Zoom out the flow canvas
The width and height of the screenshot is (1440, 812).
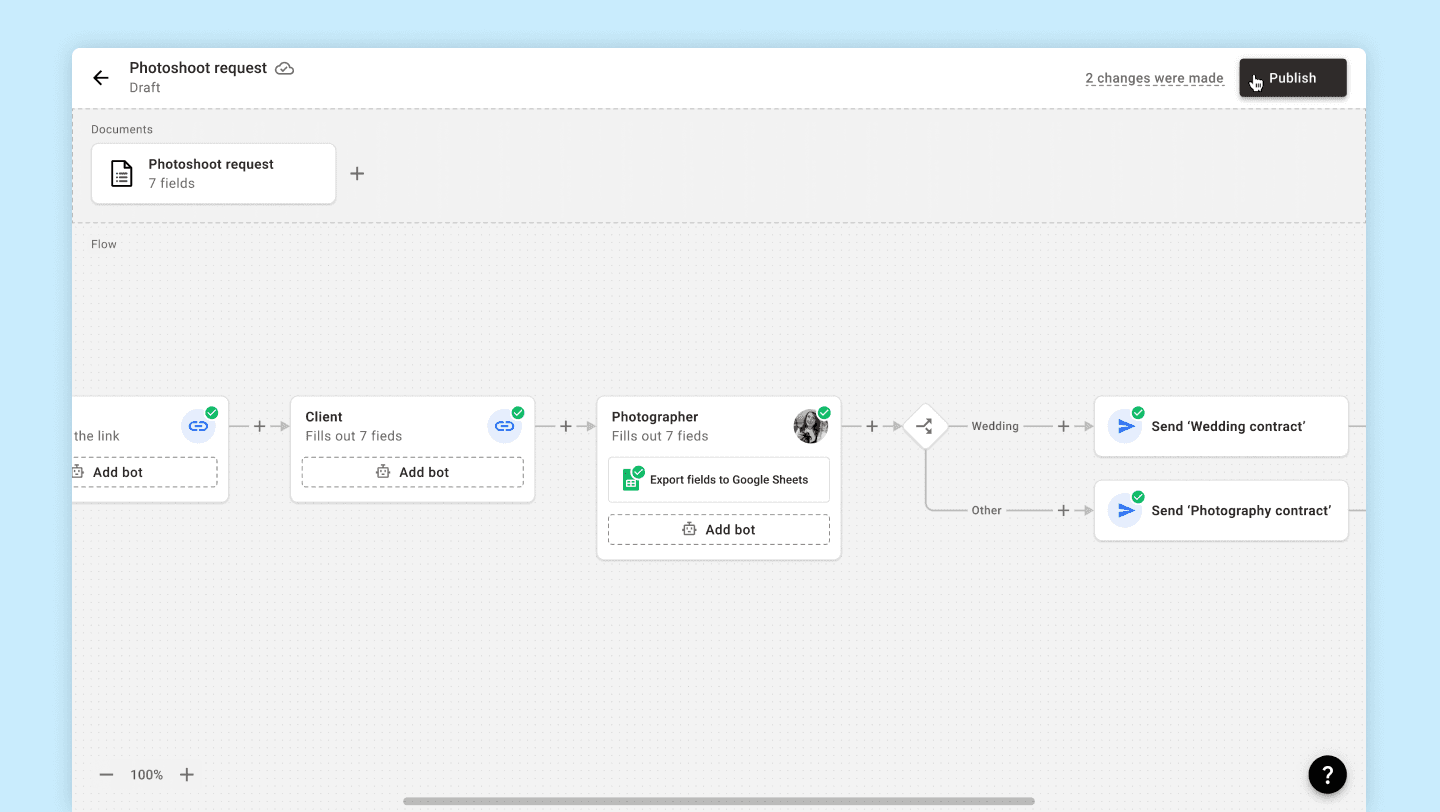[x=107, y=775]
